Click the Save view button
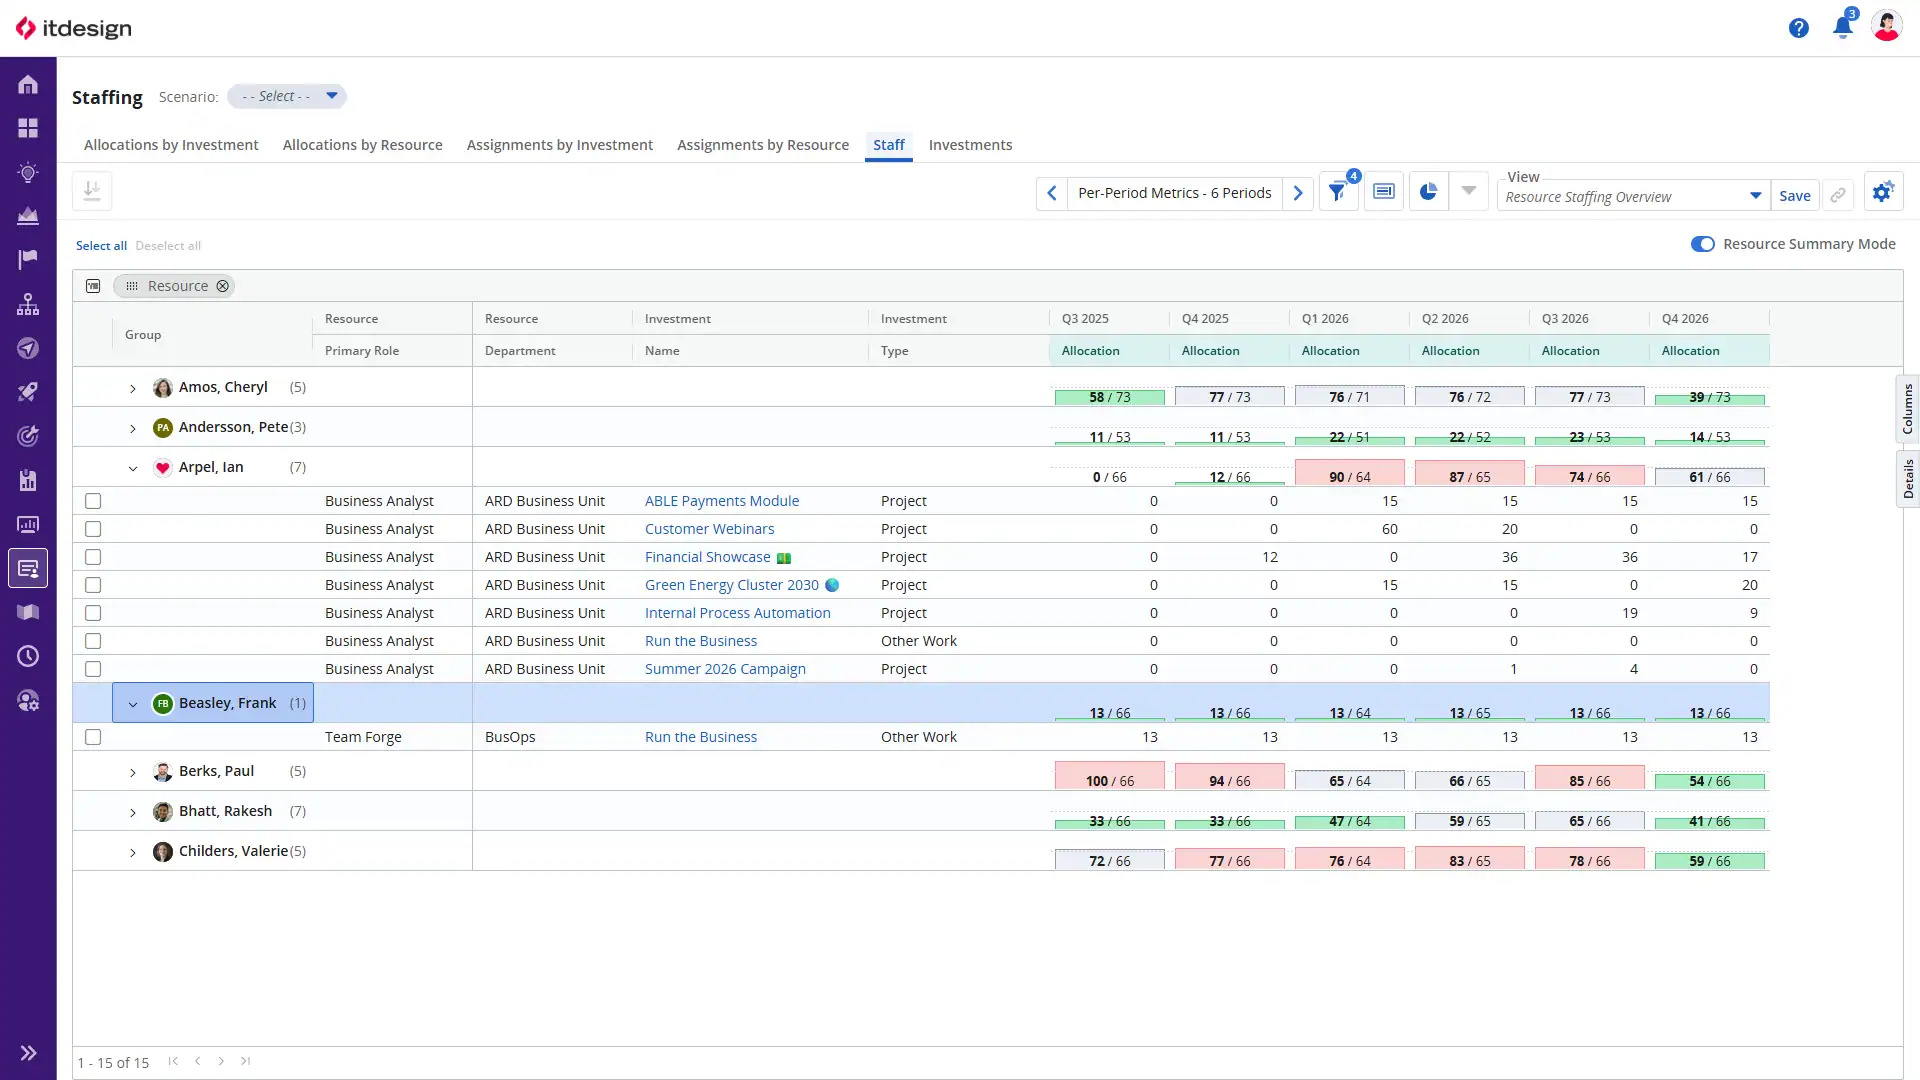This screenshot has height=1080, width=1920. 1794,195
